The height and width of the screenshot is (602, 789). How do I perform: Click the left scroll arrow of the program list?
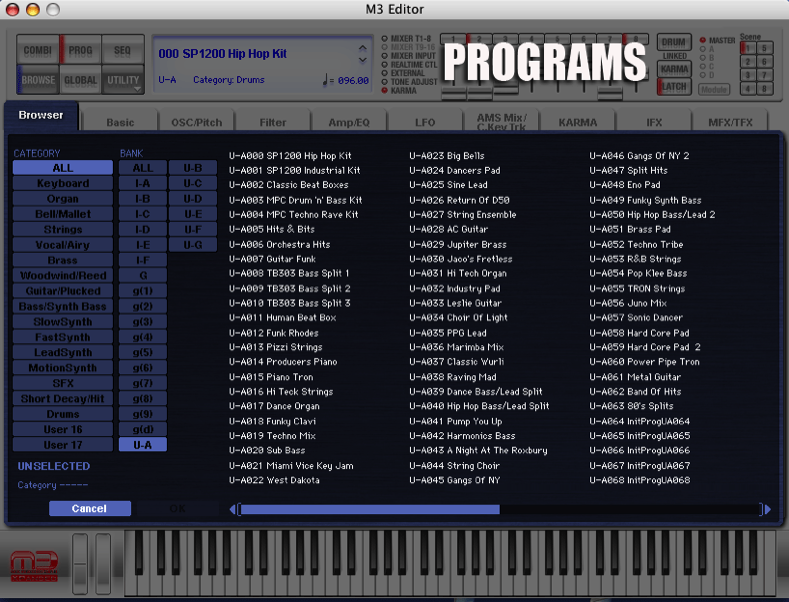[233, 510]
